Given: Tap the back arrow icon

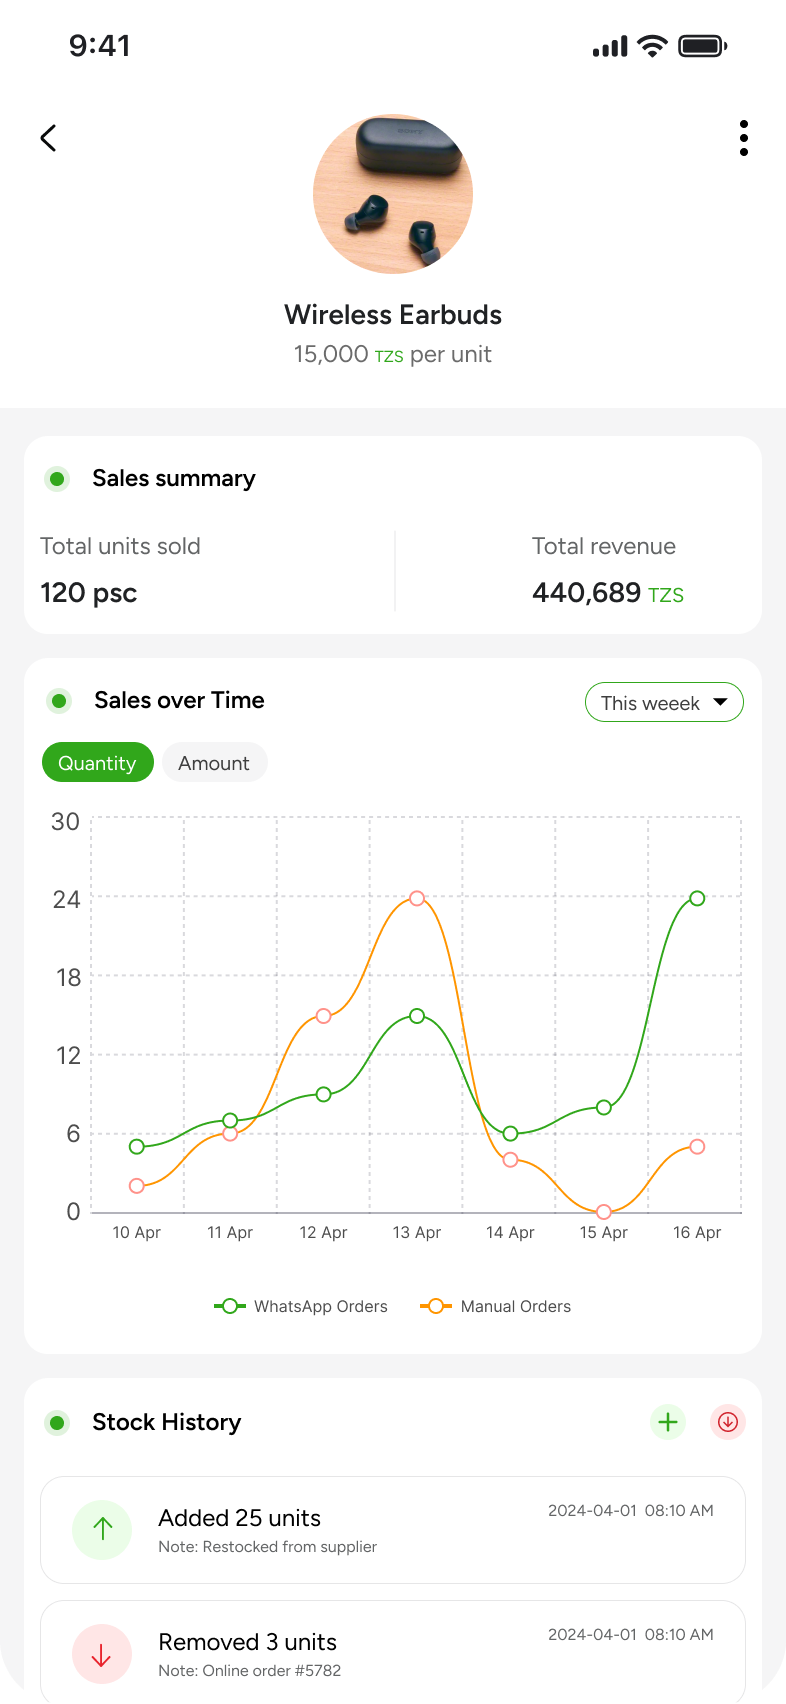Looking at the screenshot, I should [48, 138].
